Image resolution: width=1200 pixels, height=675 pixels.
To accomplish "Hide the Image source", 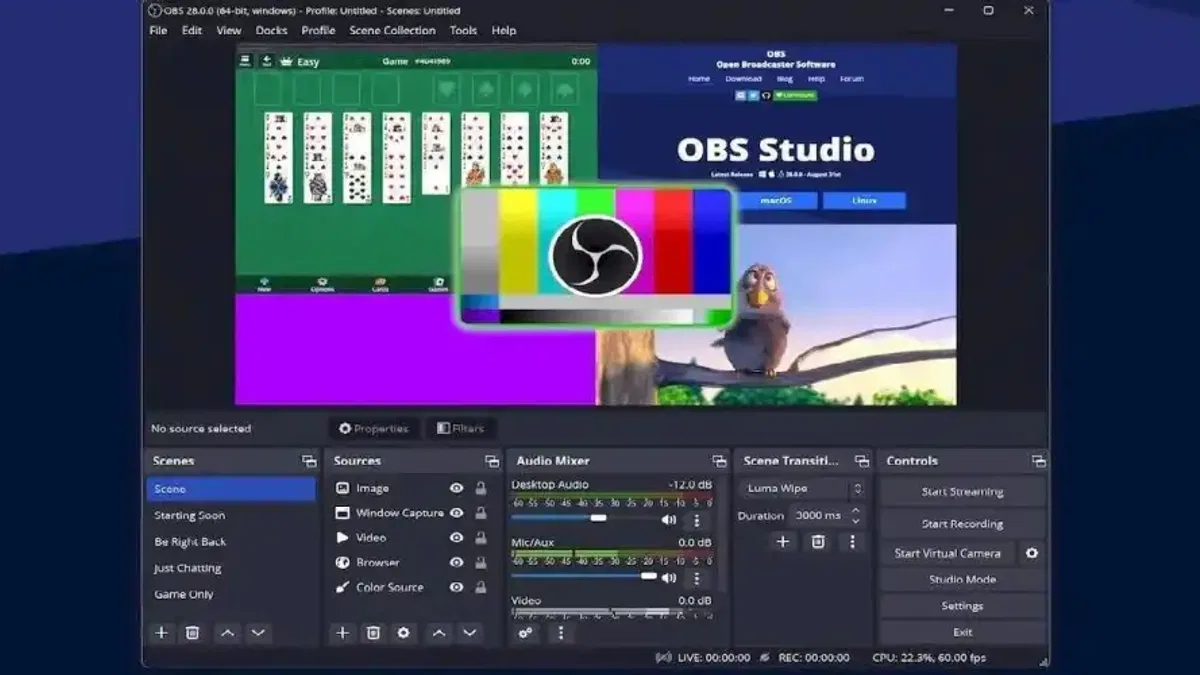I will point(456,488).
